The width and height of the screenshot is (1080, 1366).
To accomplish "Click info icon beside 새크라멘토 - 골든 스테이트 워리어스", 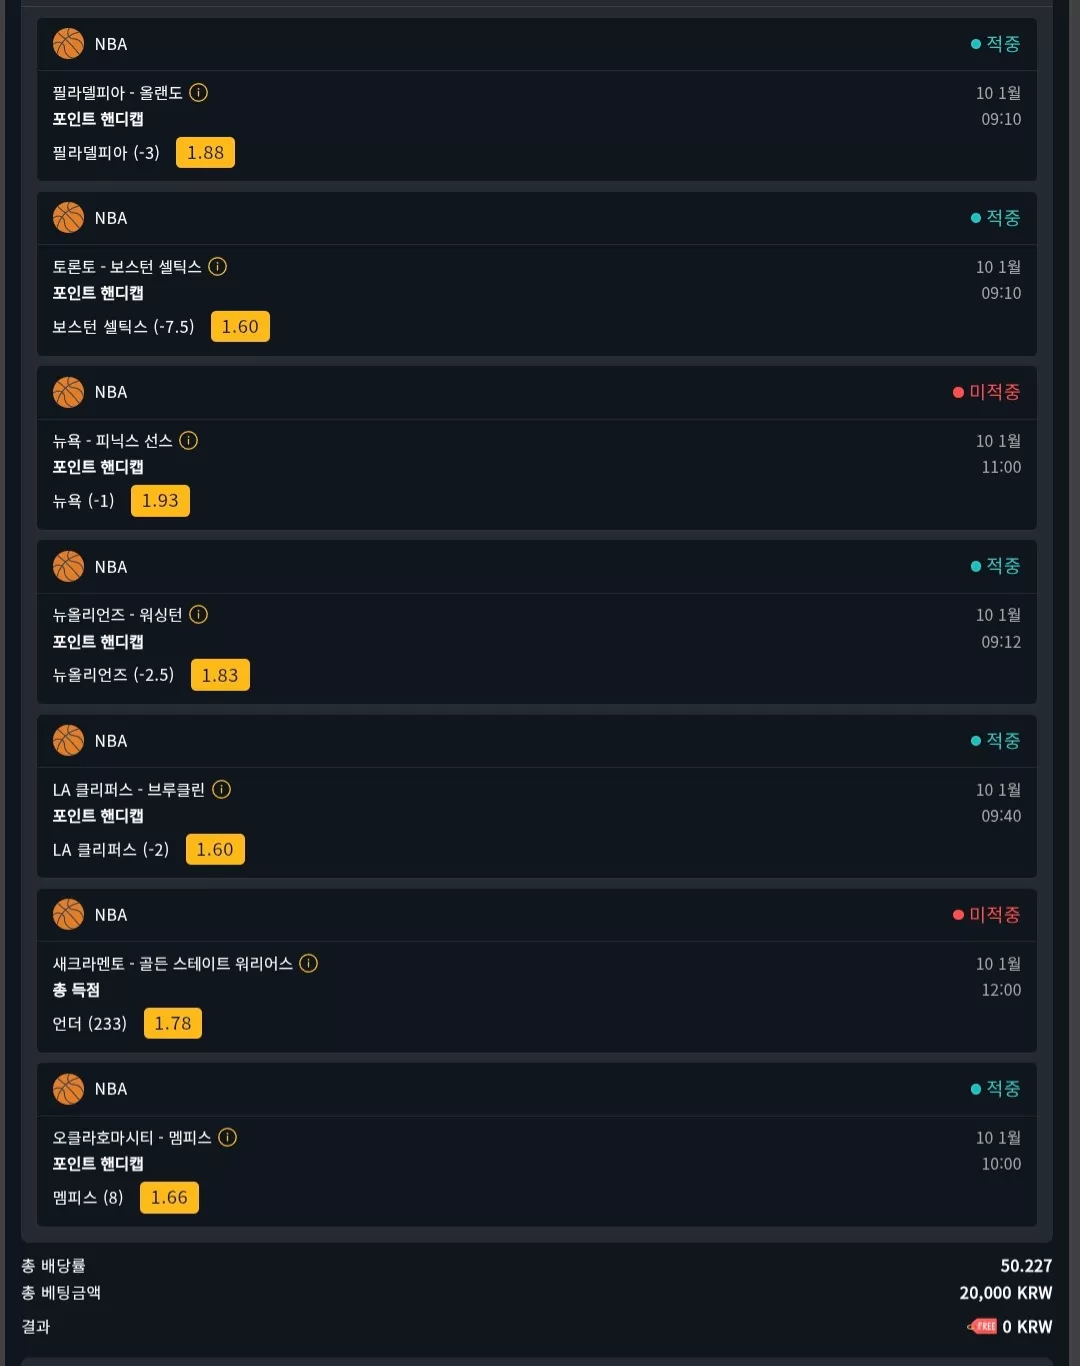I will pos(308,964).
